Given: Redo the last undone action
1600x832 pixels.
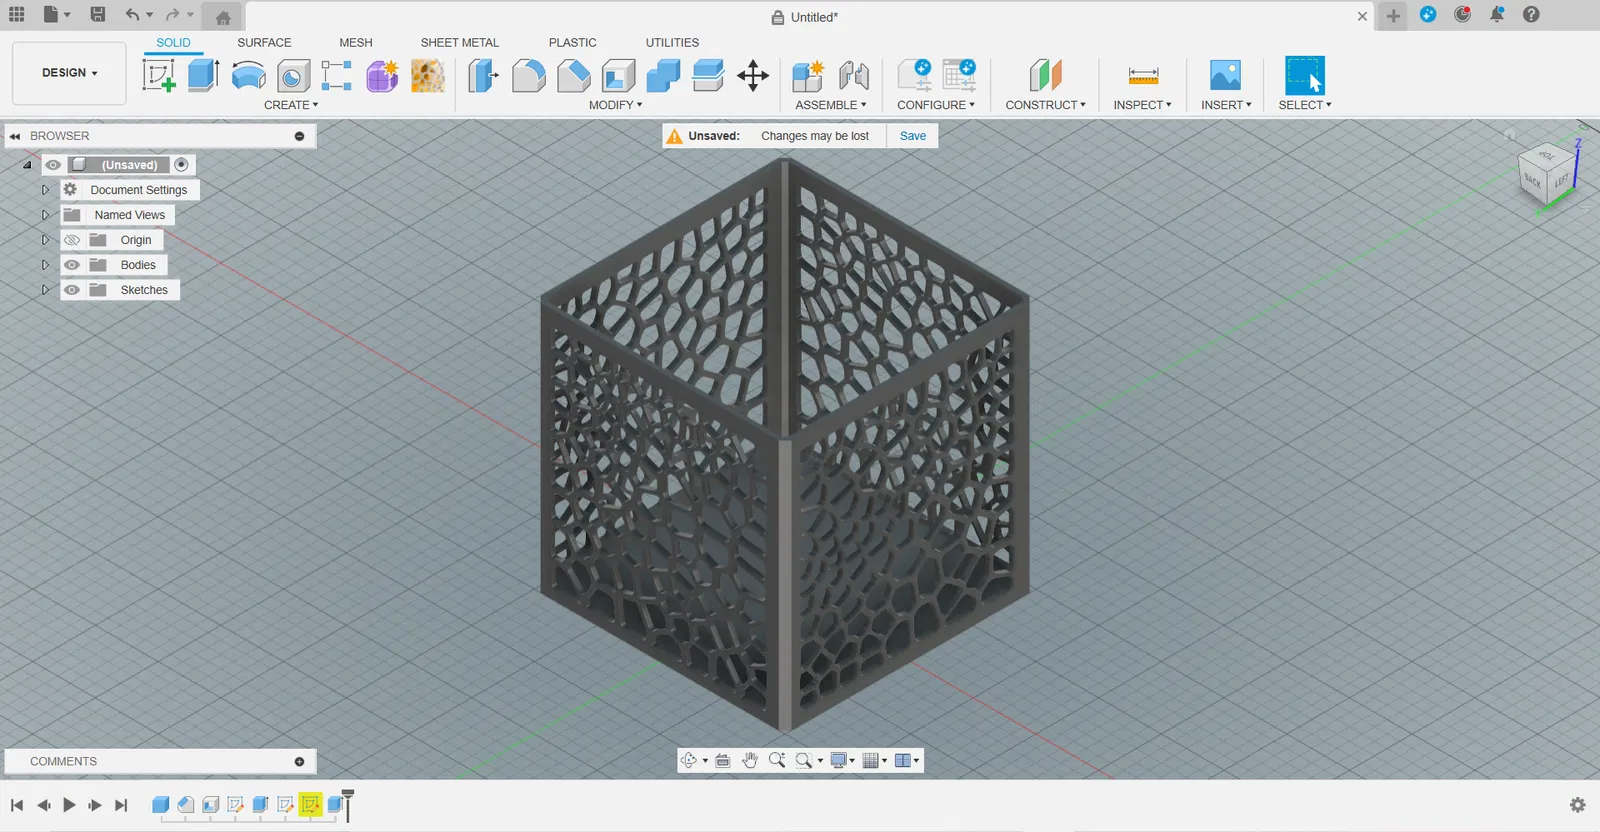Looking at the screenshot, I should [x=172, y=15].
